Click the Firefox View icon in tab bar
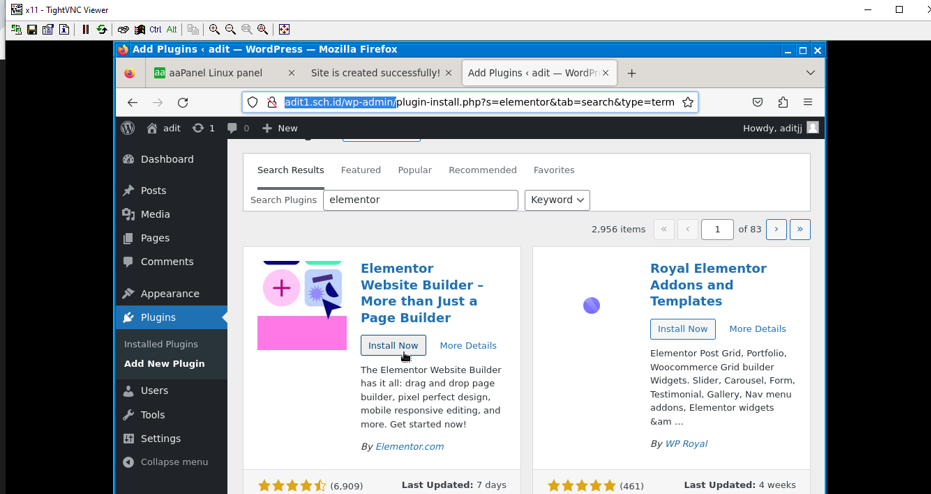This screenshot has height=494, width=931. [x=129, y=73]
